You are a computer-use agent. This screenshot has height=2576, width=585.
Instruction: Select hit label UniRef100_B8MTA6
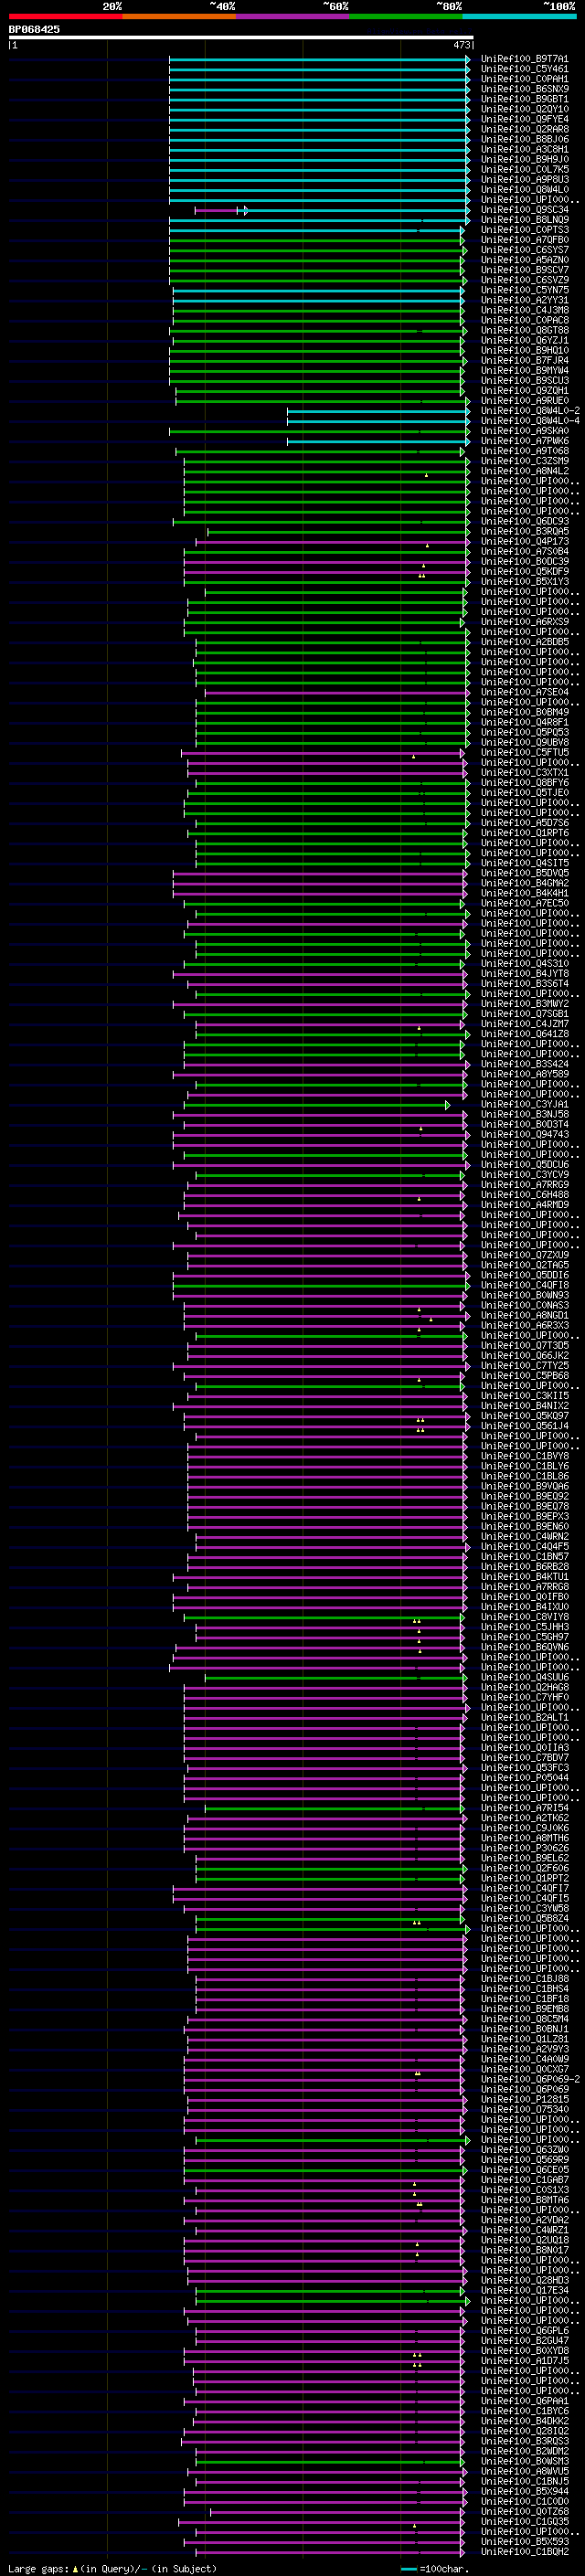[524, 2200]
